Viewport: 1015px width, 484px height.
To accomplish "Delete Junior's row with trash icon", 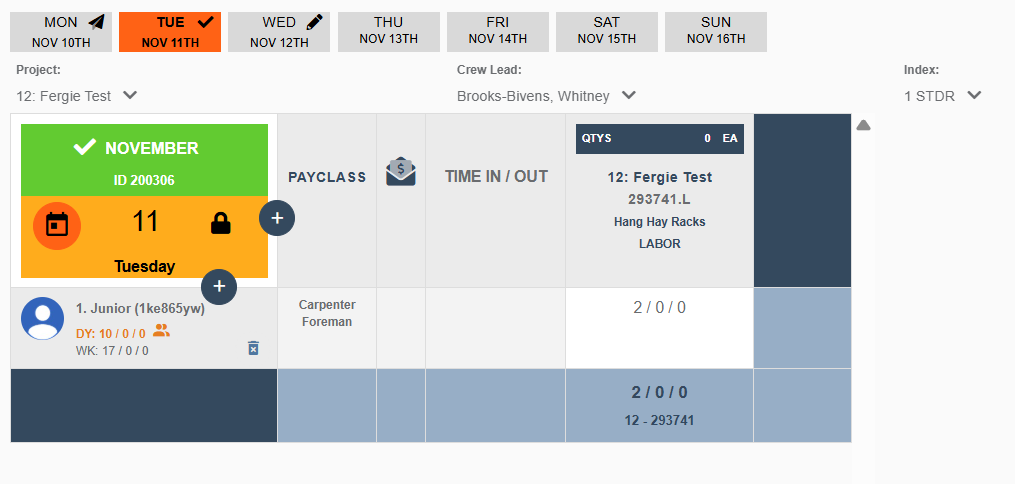I will coord(253,348).
